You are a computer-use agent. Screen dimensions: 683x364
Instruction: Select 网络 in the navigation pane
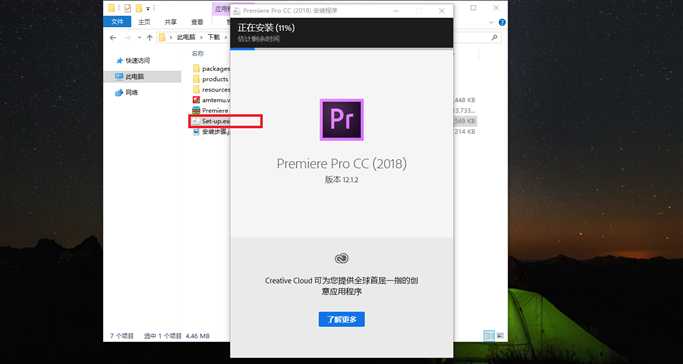click(x=132, y=93)
